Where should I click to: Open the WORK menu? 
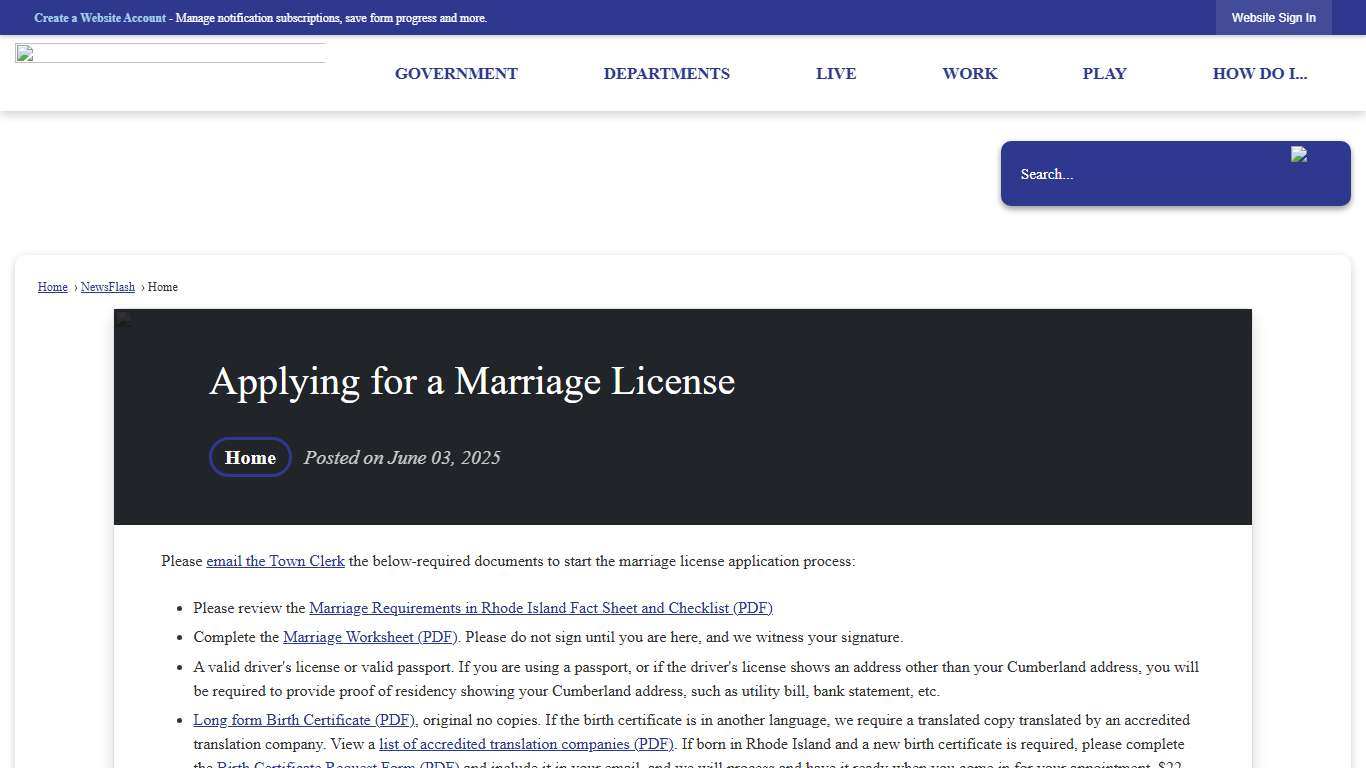tap(969, 73)
